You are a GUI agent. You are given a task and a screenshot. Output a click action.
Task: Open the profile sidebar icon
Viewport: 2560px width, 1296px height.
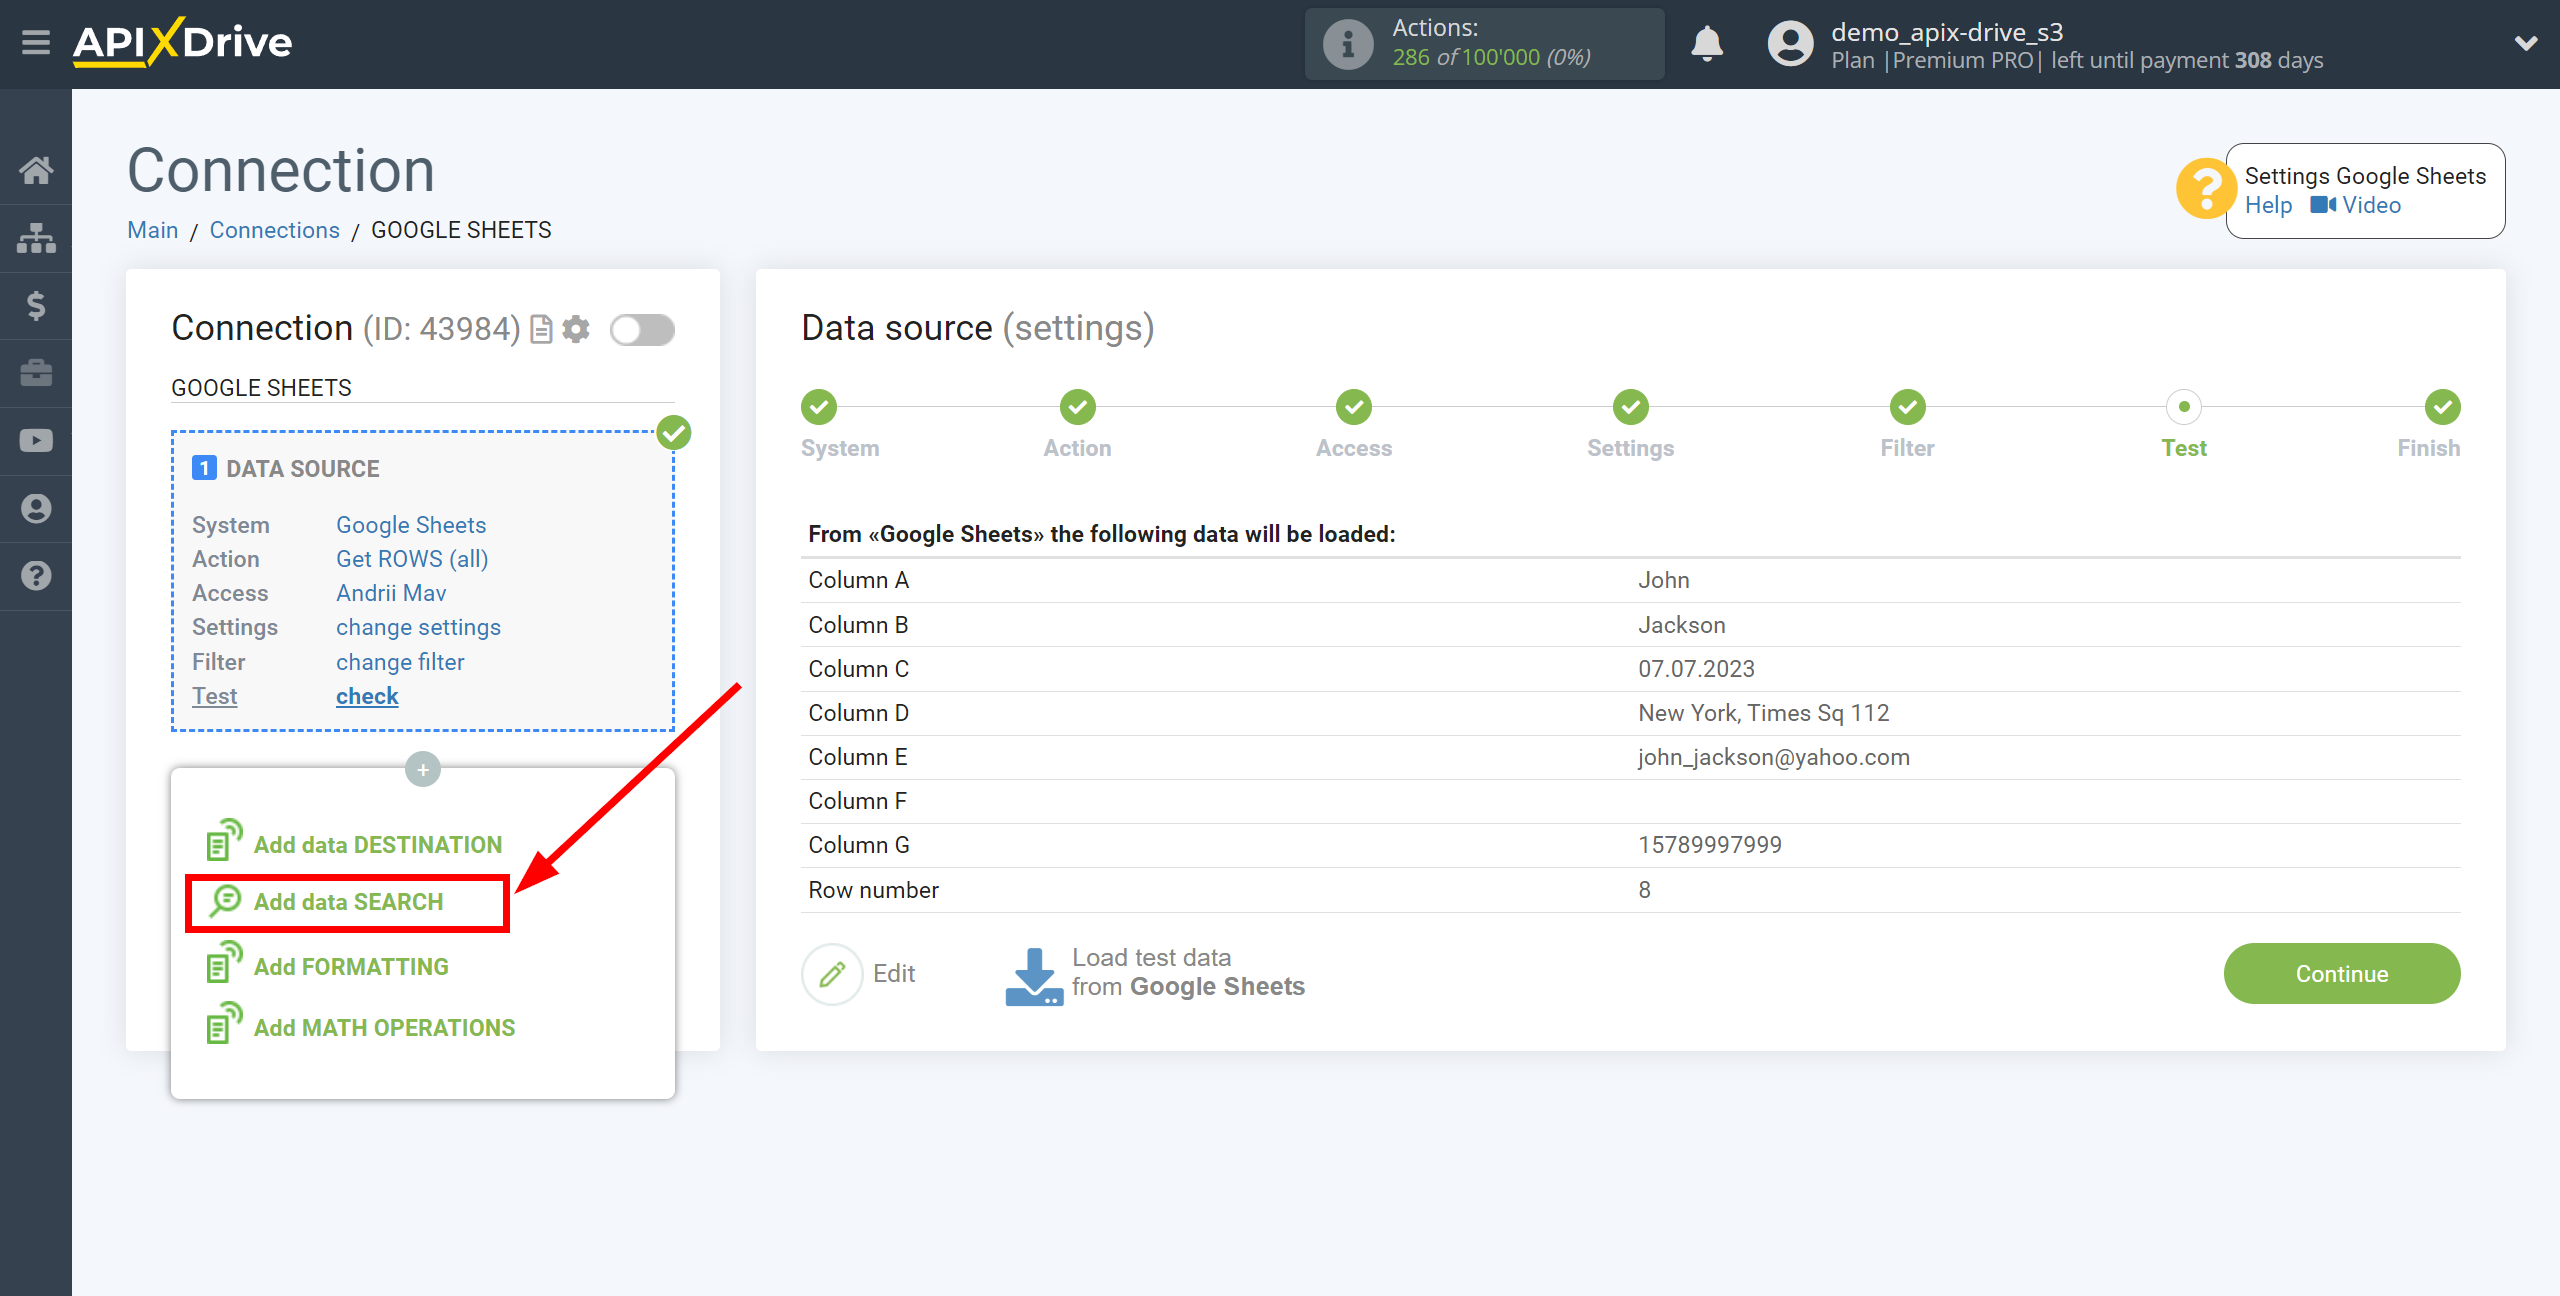(x=36, y=509)
